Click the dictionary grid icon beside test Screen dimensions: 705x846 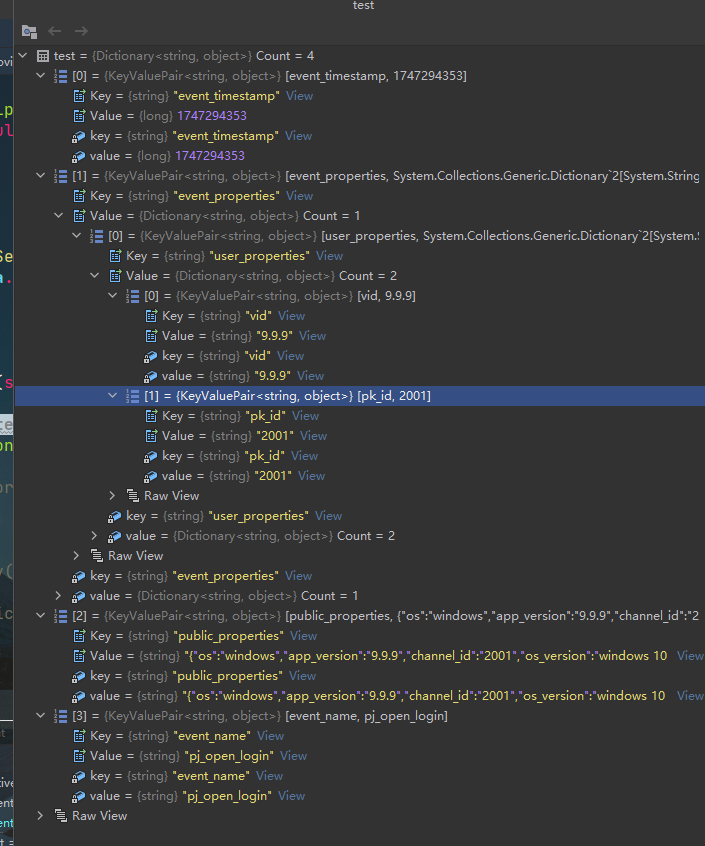(x=43, y=56)
